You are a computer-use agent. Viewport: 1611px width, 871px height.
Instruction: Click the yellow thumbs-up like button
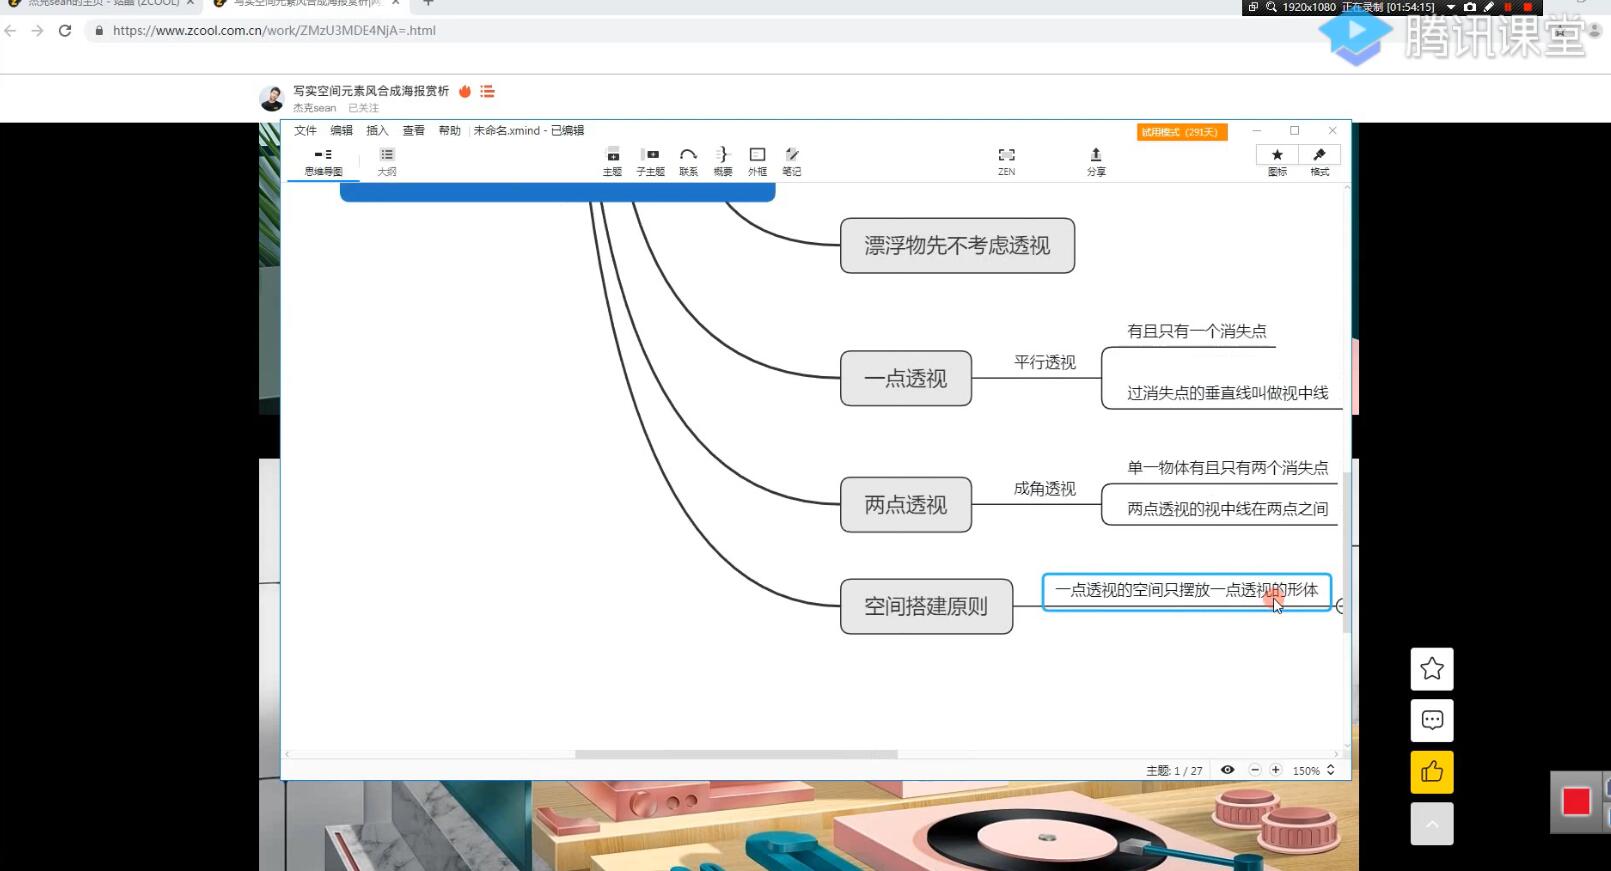coord(1431,772)
